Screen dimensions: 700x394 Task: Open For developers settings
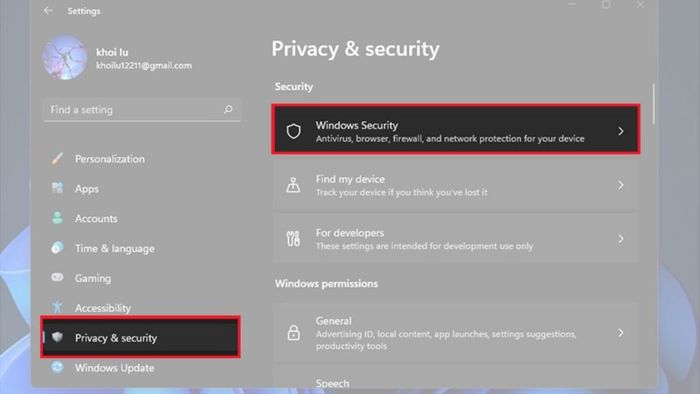(x=456, y=239)
